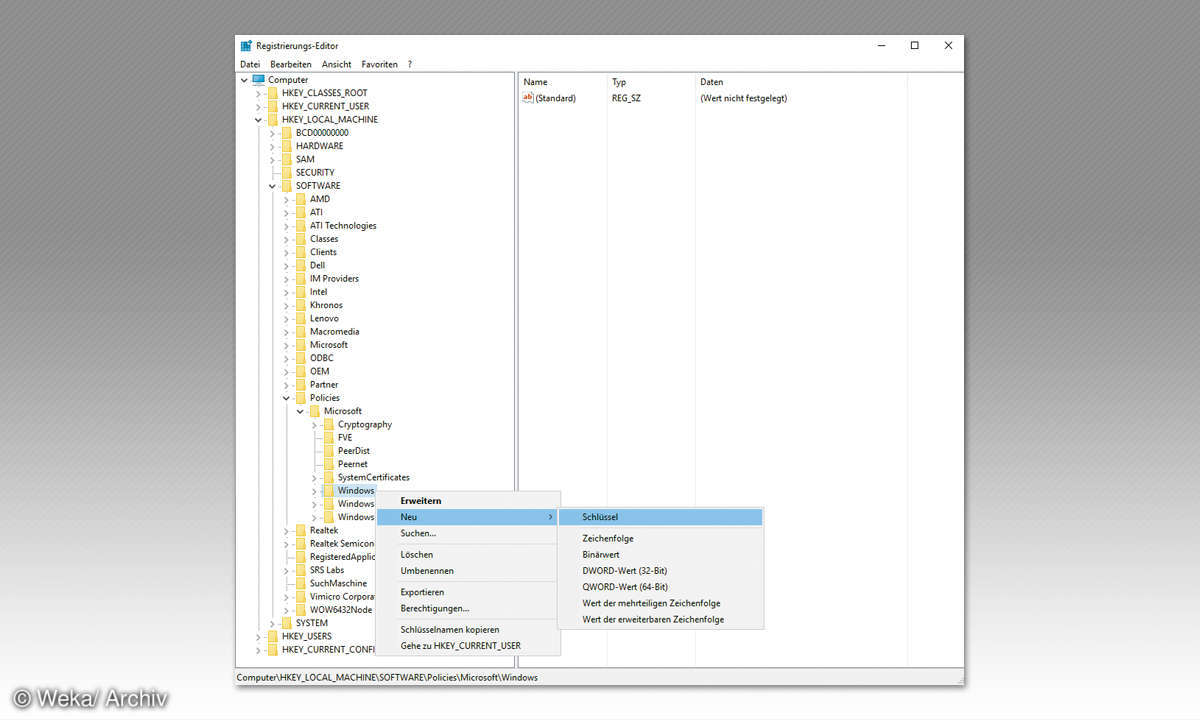Select the IM Providers key
This screenshot has height=720, width=1200.
click(334, 279)
